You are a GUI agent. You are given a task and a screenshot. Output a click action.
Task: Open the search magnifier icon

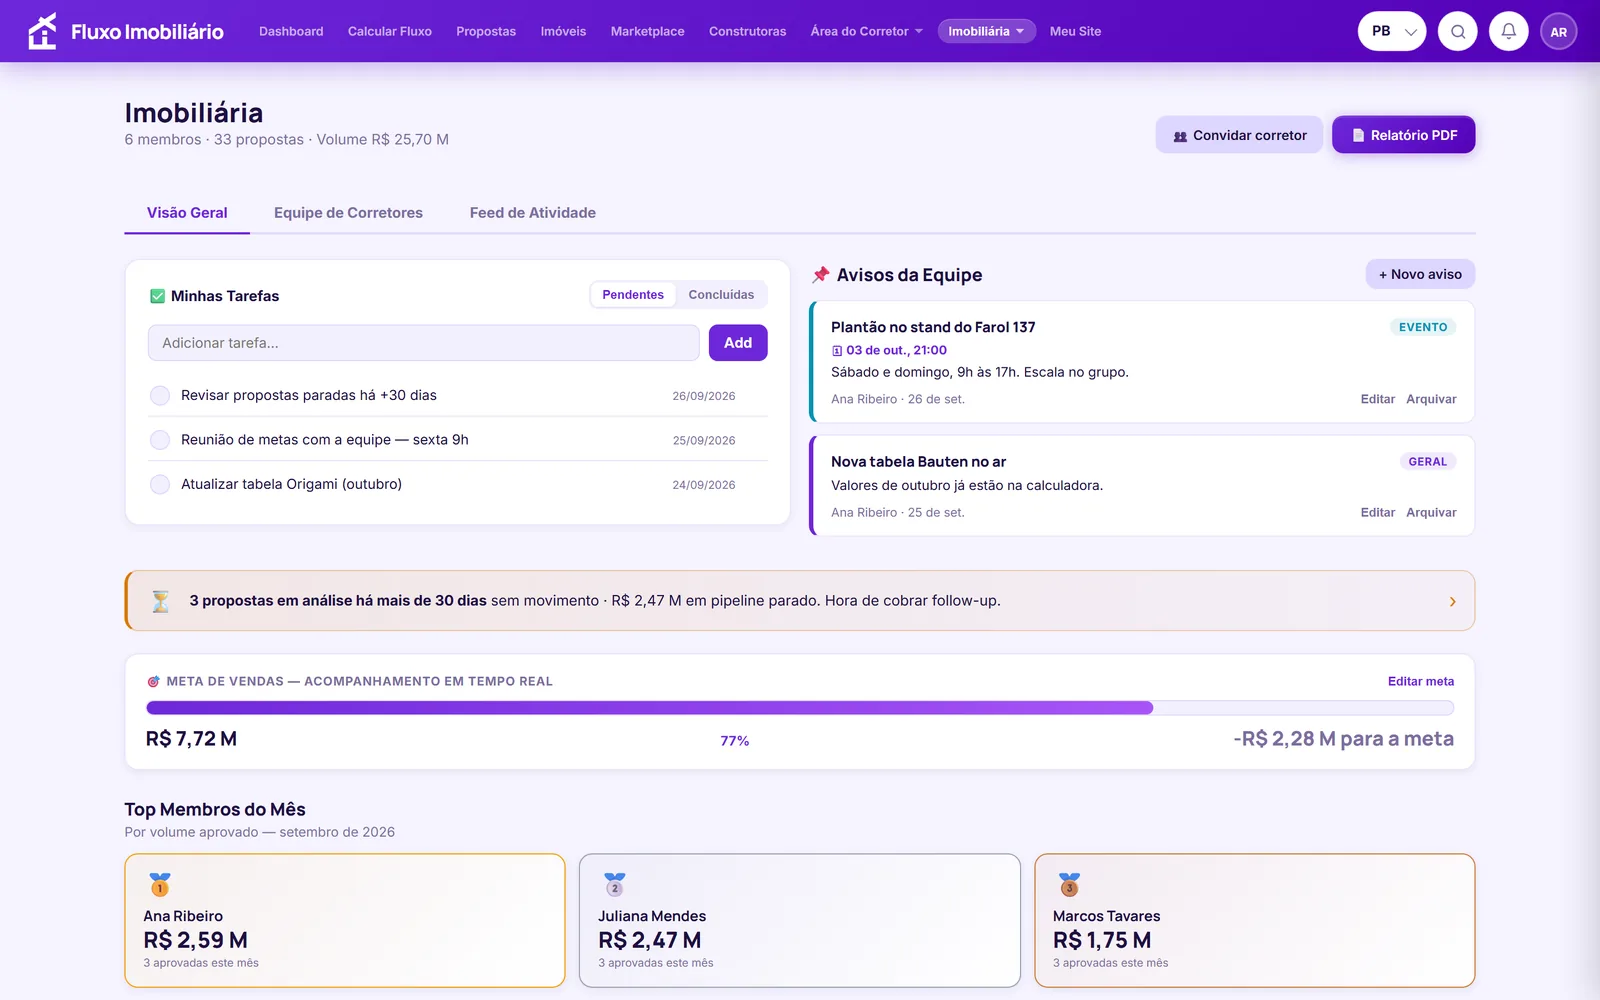pos(1458,31)
